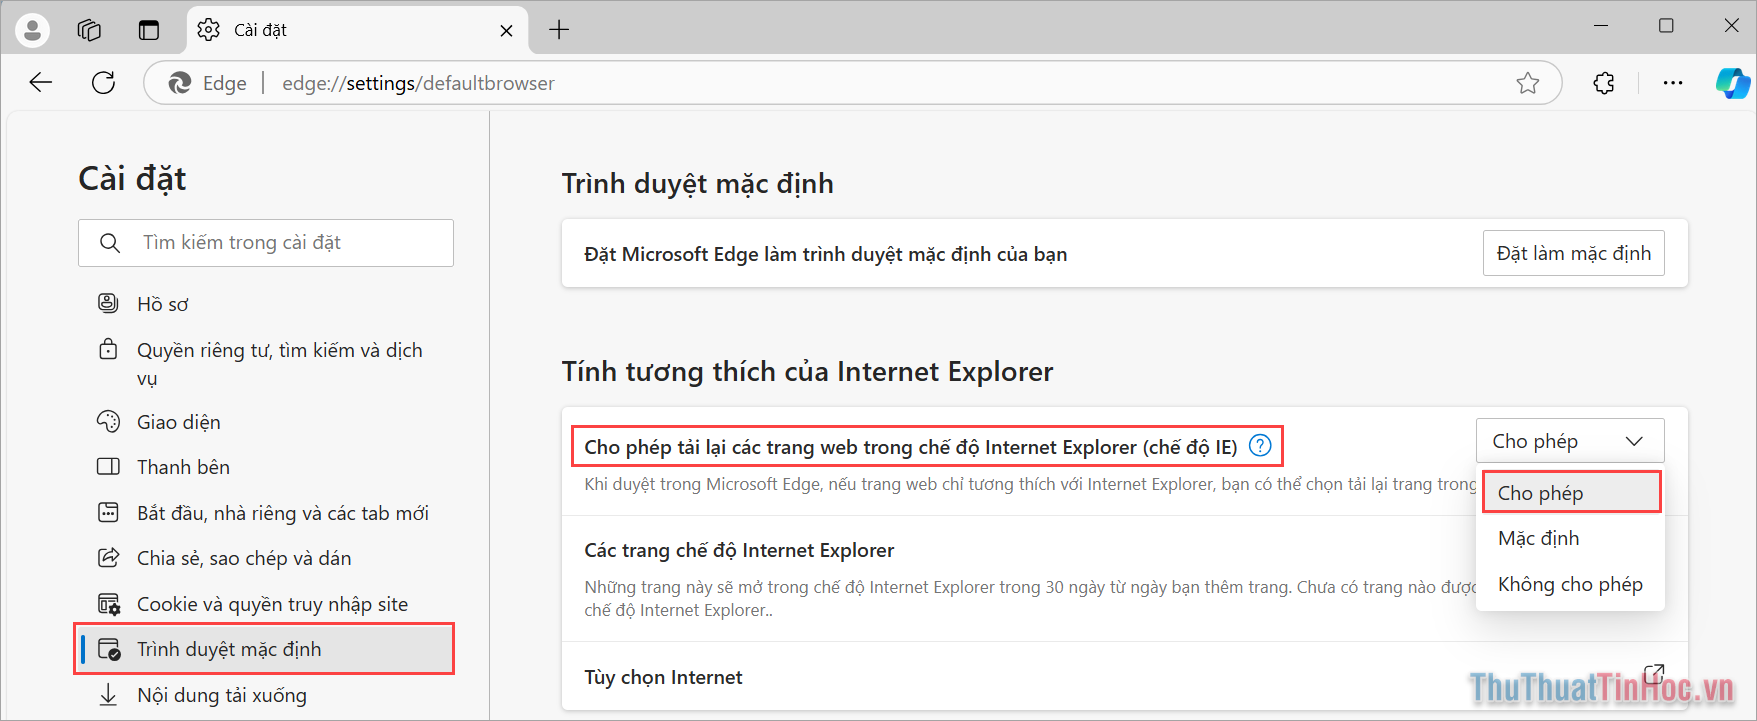Reload the page with refresh icon
This screenshot has width=1757, height=721.
tap(104, 83)
